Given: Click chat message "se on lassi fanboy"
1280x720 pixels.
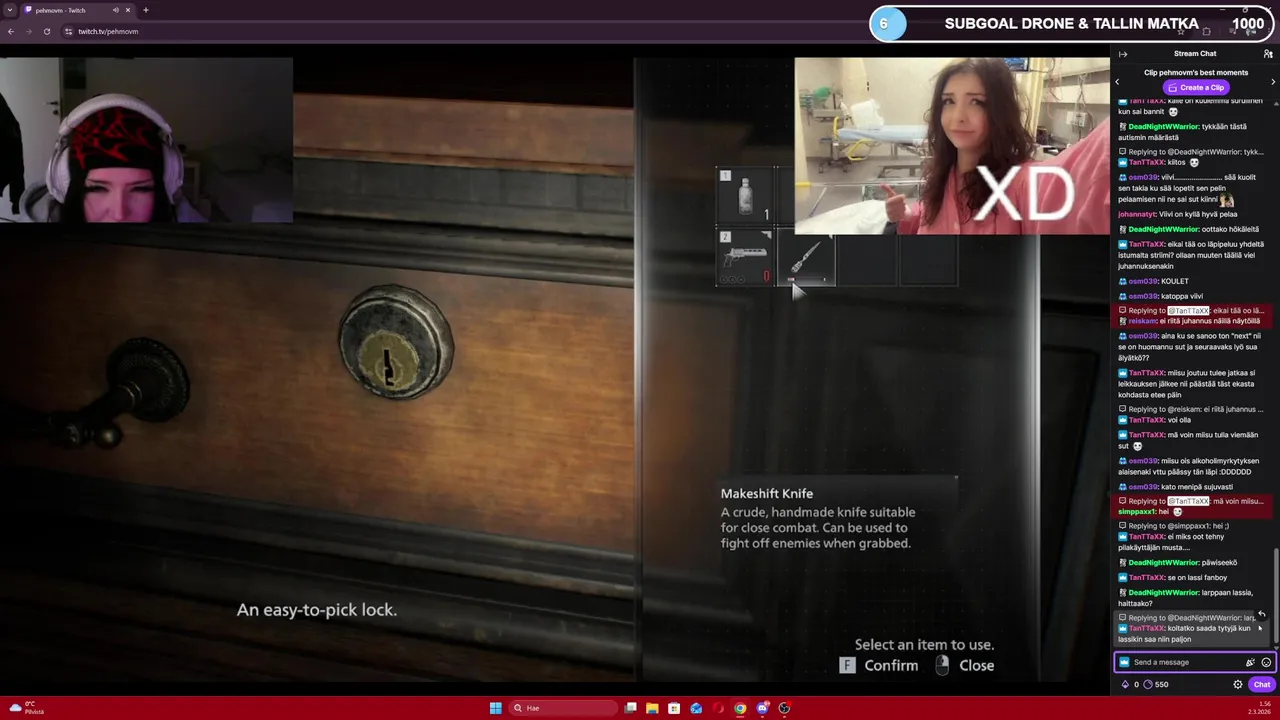Looking at the screenshot, I should coord(1197,577).
